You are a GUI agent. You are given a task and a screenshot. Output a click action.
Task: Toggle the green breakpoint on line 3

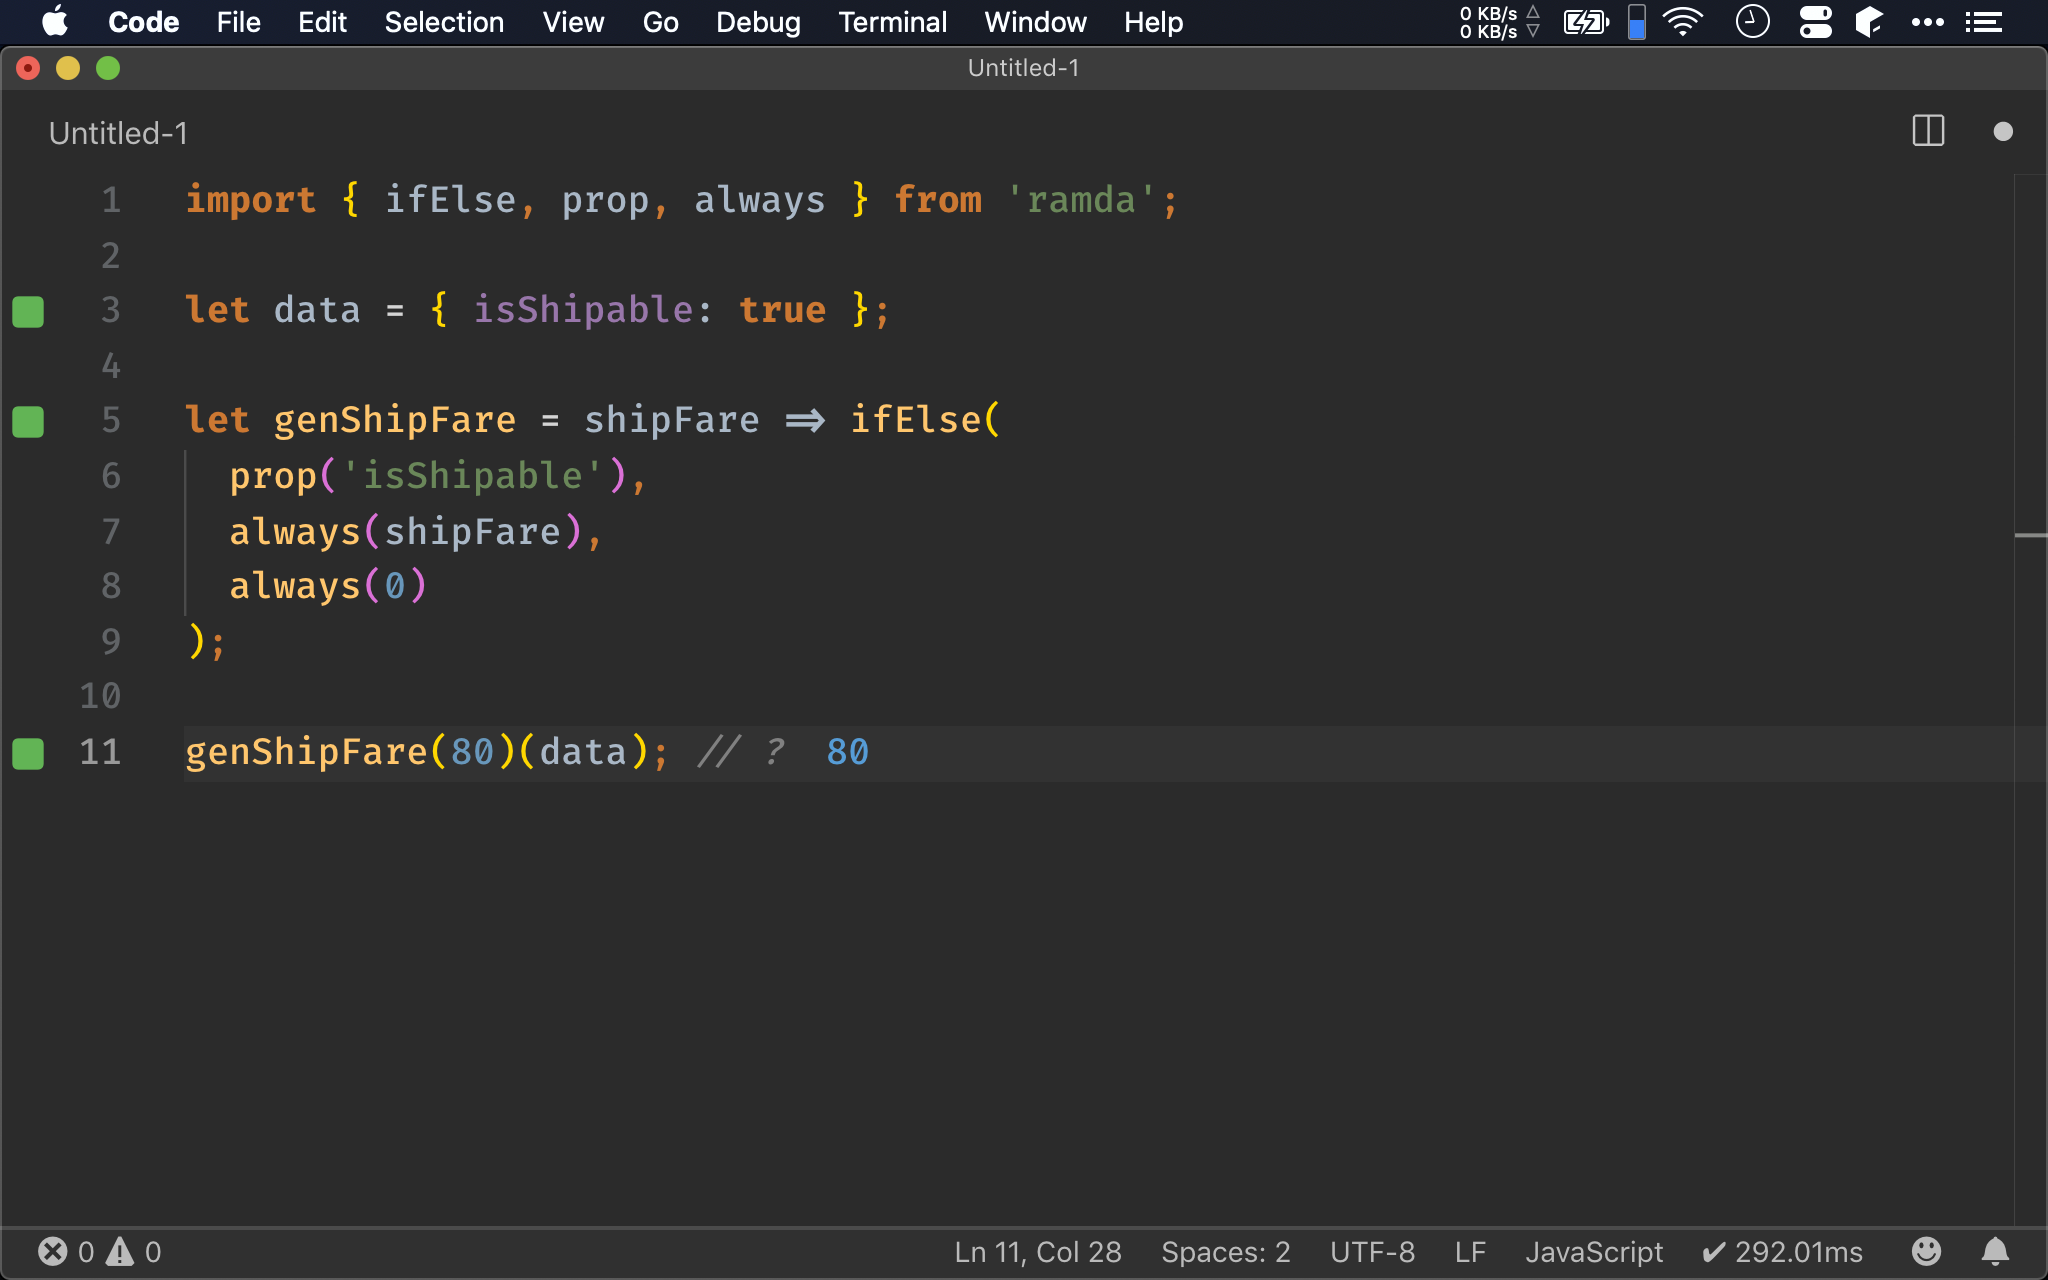coord(28,311)
